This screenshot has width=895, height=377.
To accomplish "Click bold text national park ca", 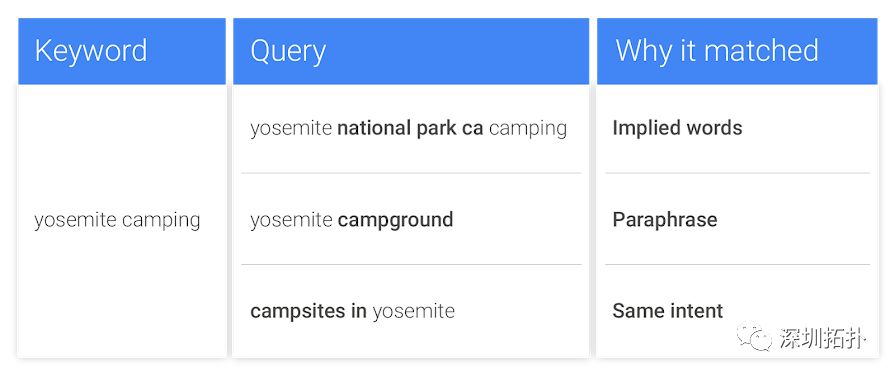I will point(410,128).
